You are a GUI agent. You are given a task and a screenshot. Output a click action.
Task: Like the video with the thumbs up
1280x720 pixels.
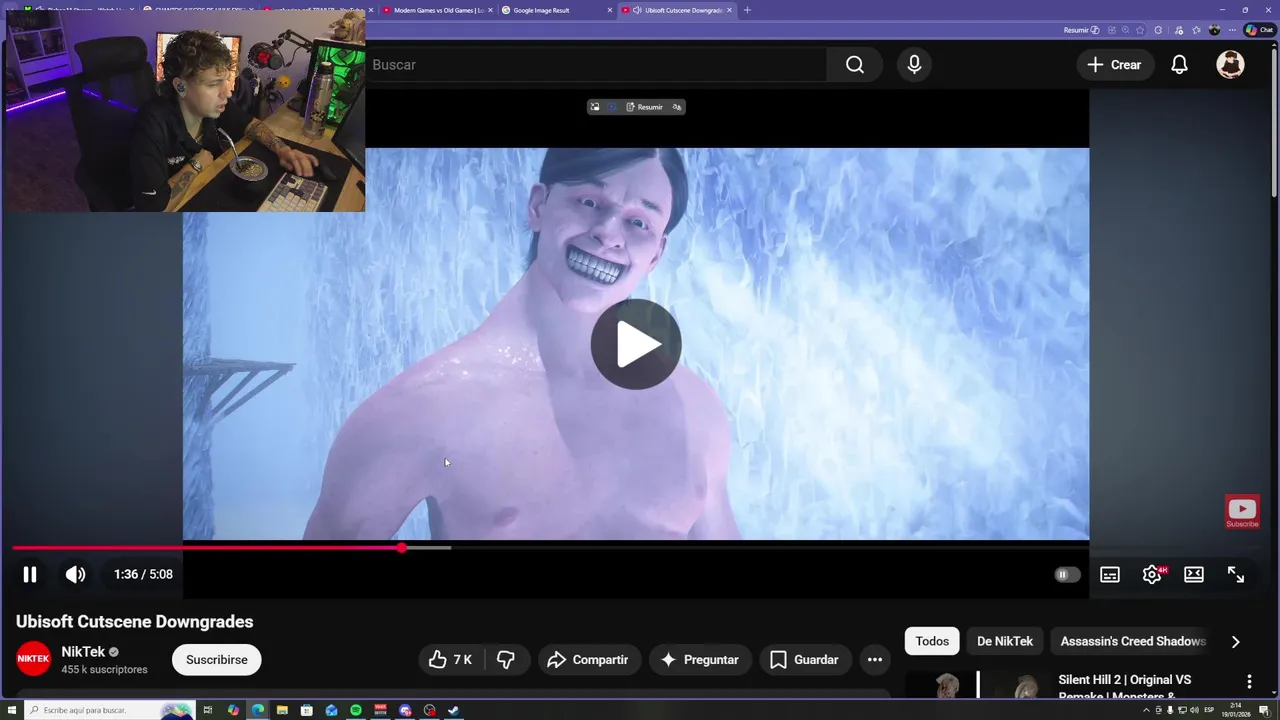(x=450, y=660)
